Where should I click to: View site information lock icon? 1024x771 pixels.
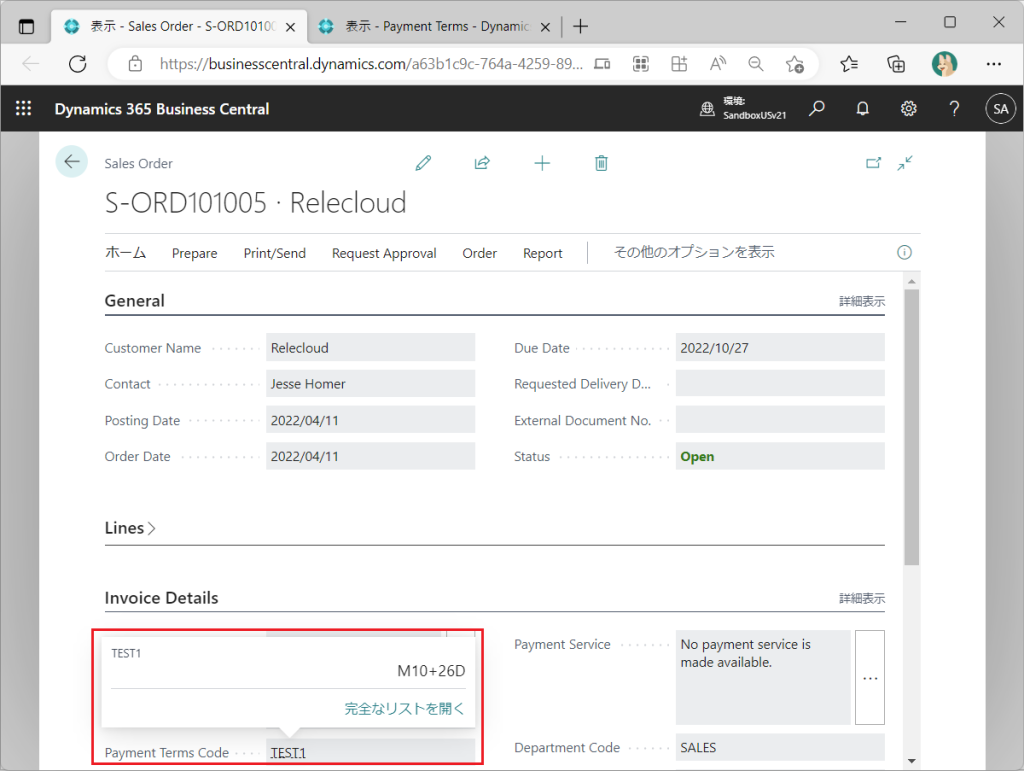tap(135, 64)
